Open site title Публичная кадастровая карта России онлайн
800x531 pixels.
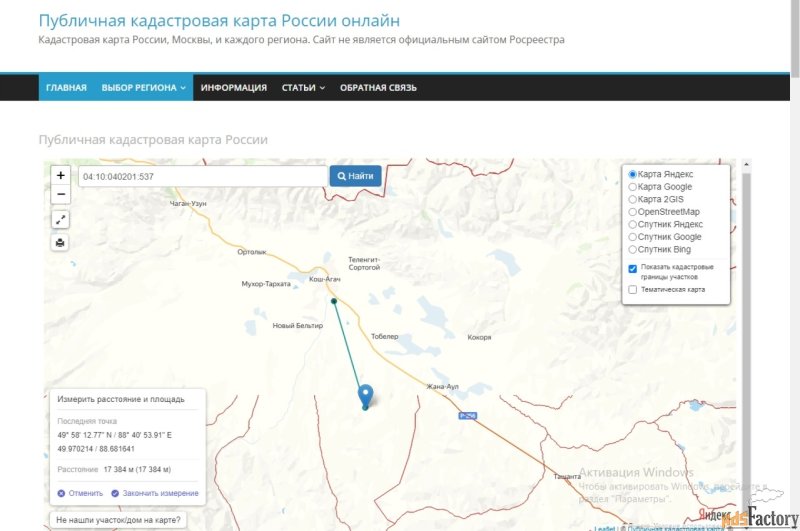pyautogui.click(x=219, y=20)
